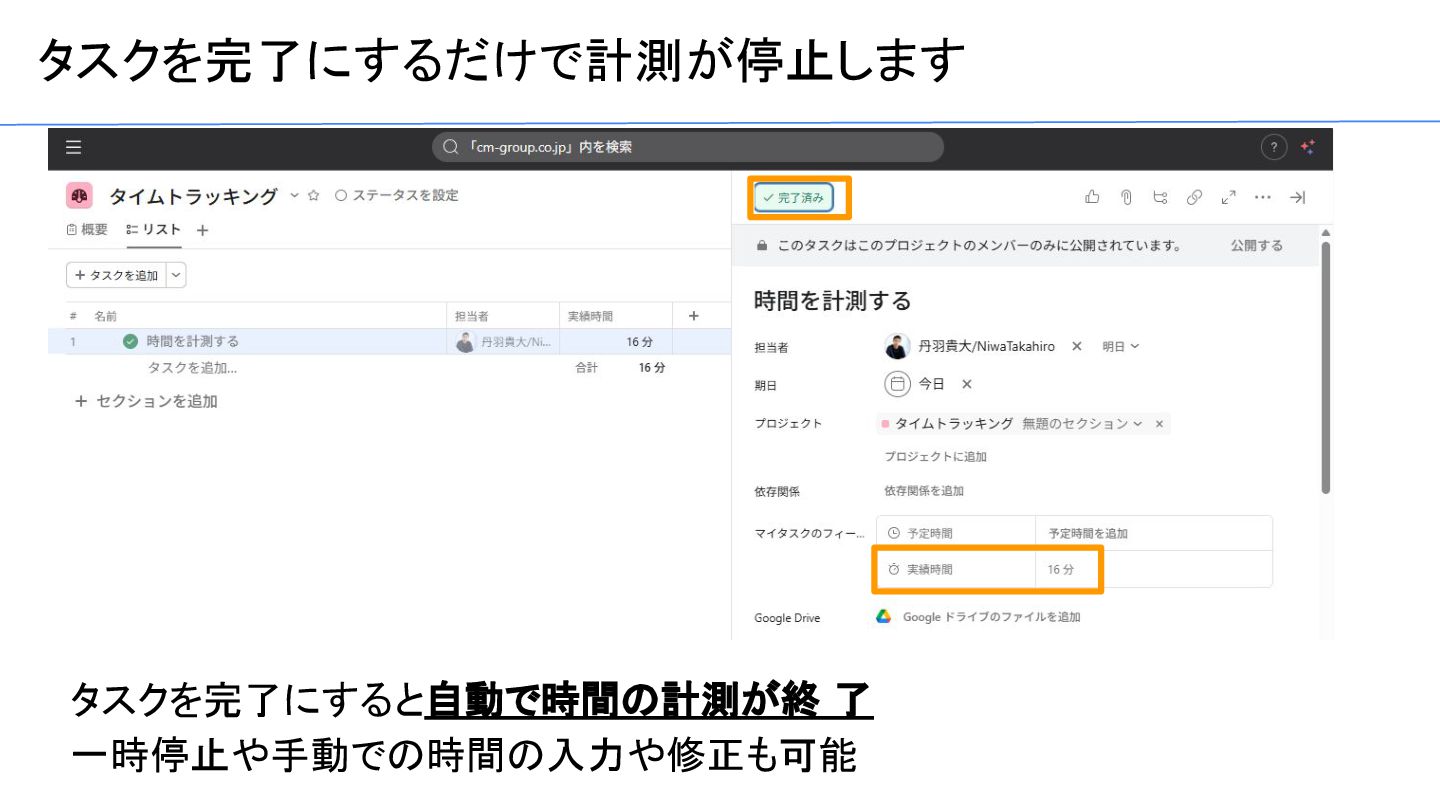The height and width of the screenshot is (810, 1440).
Task: Add a new view tab with plus
Action: pos(202,230)
